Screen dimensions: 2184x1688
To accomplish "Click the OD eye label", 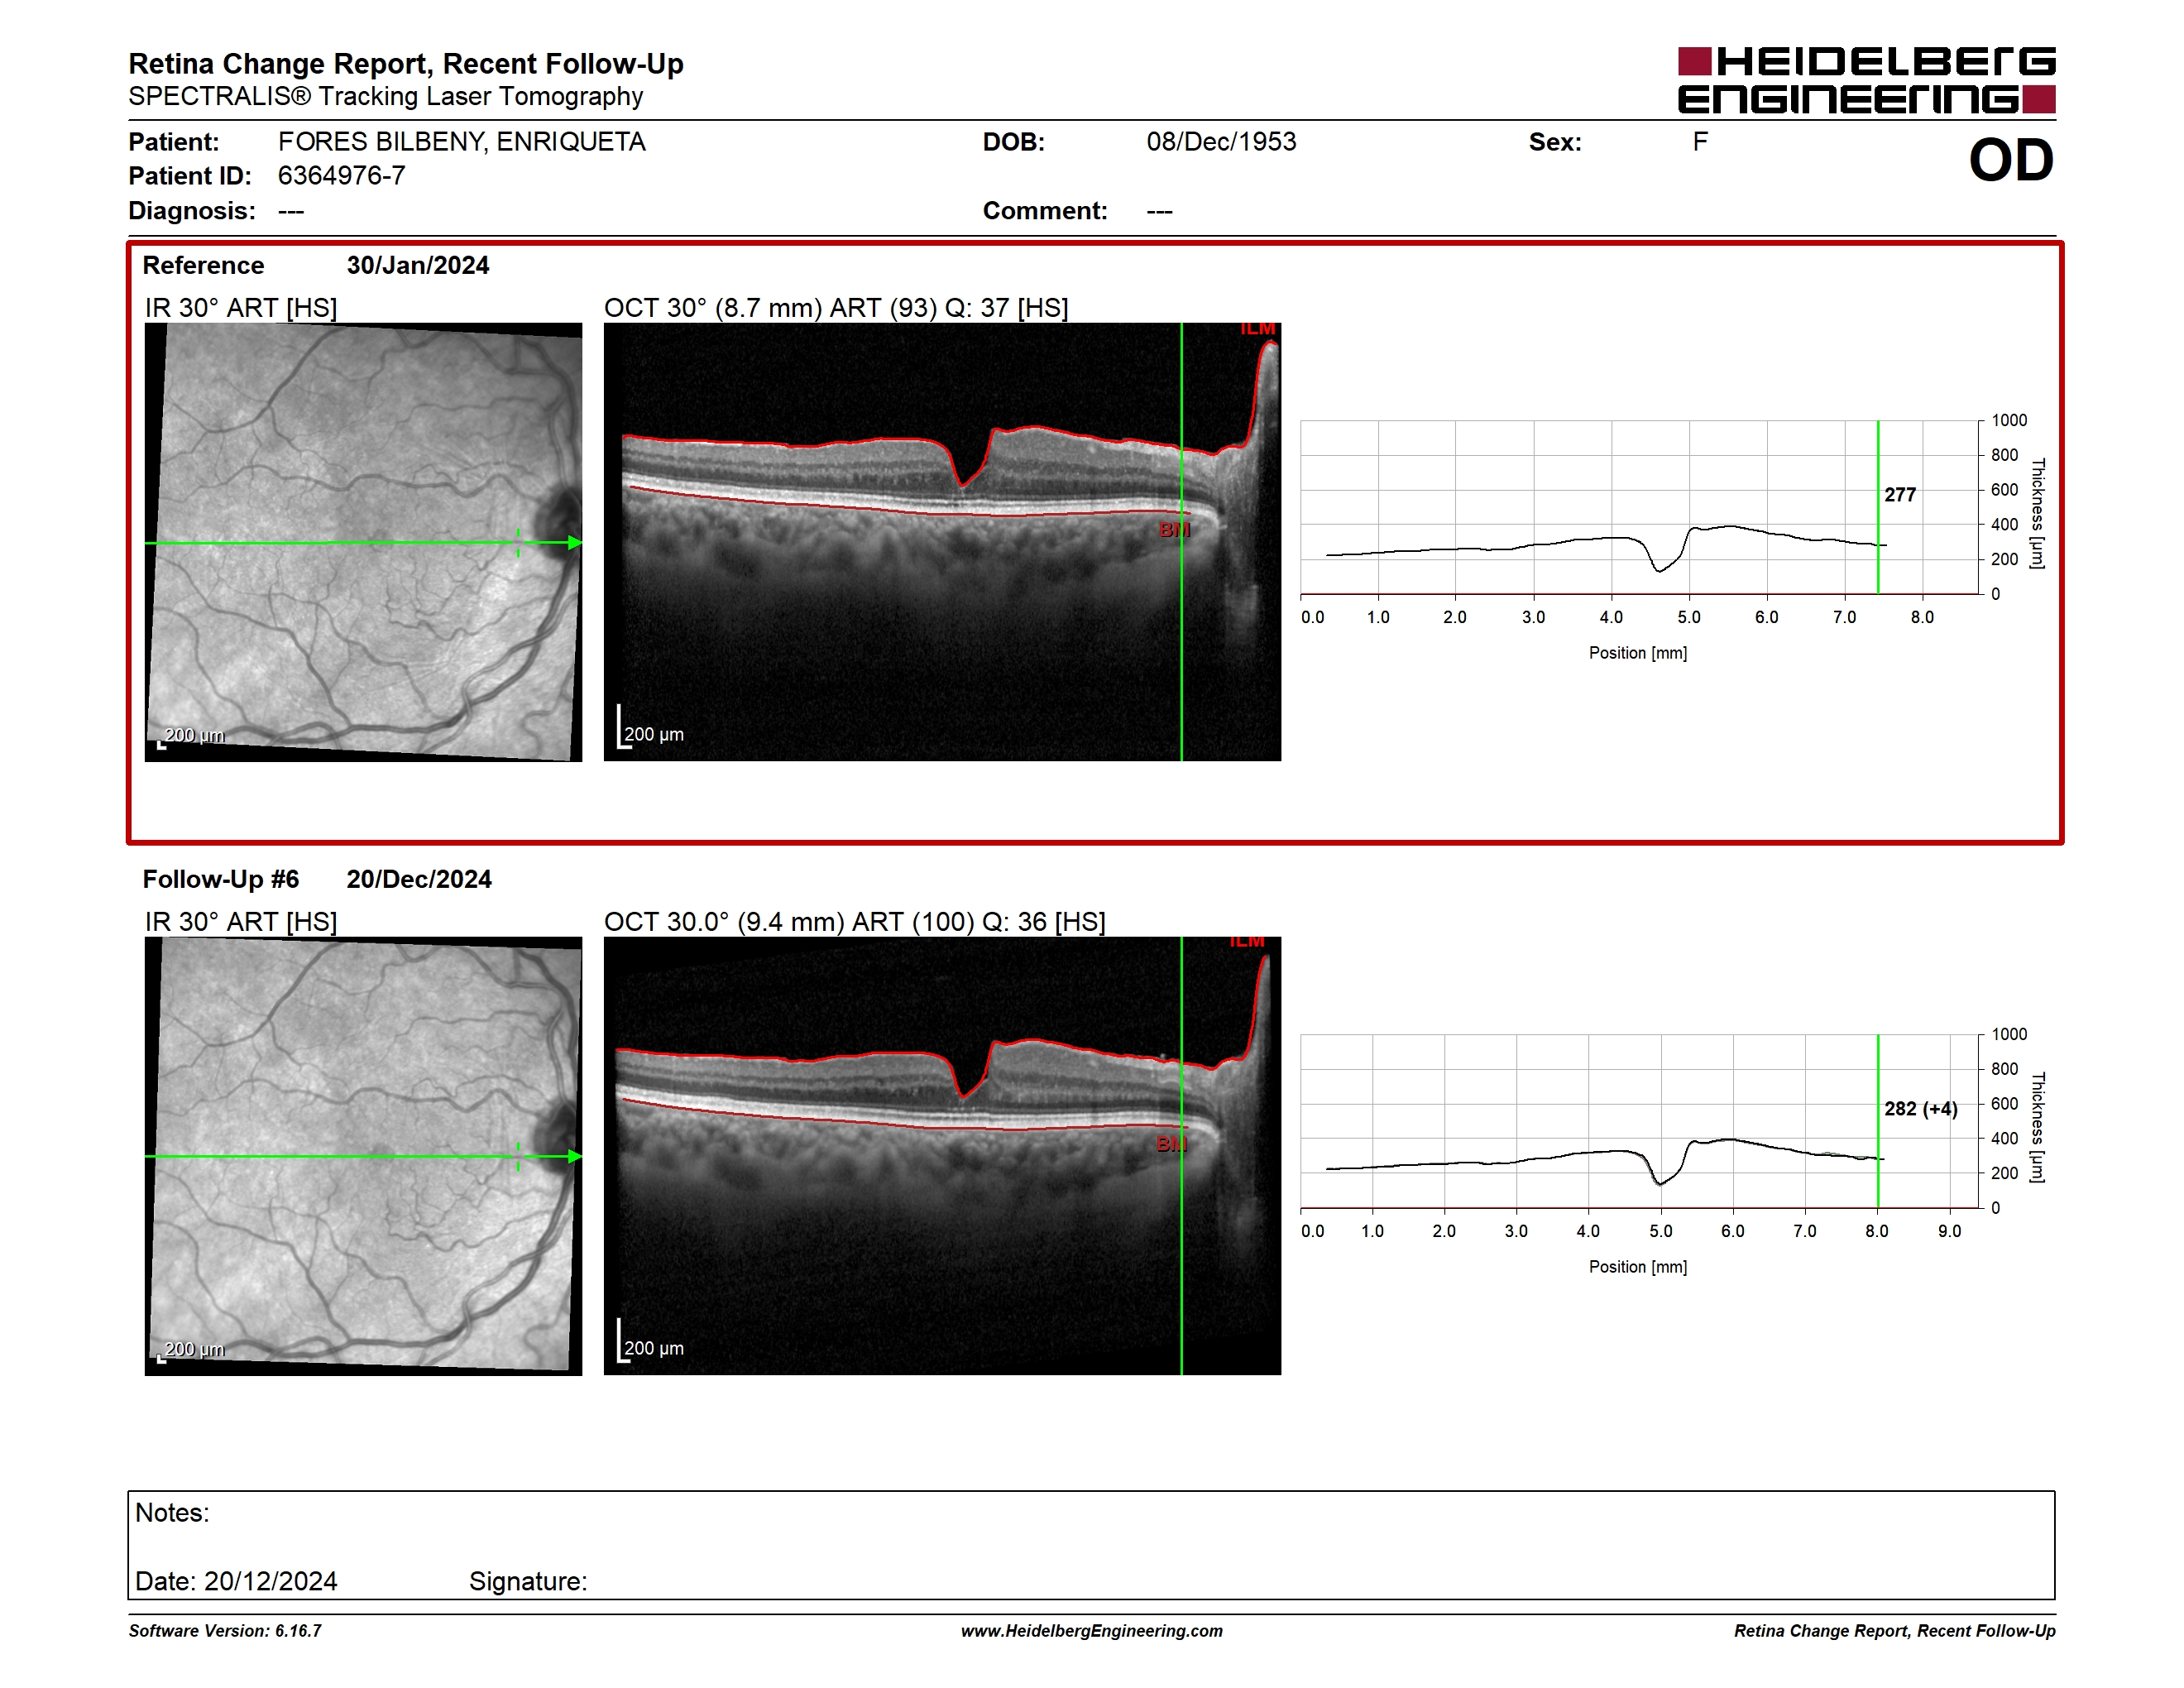I will pyautogui.click(x=2011, y=160).
